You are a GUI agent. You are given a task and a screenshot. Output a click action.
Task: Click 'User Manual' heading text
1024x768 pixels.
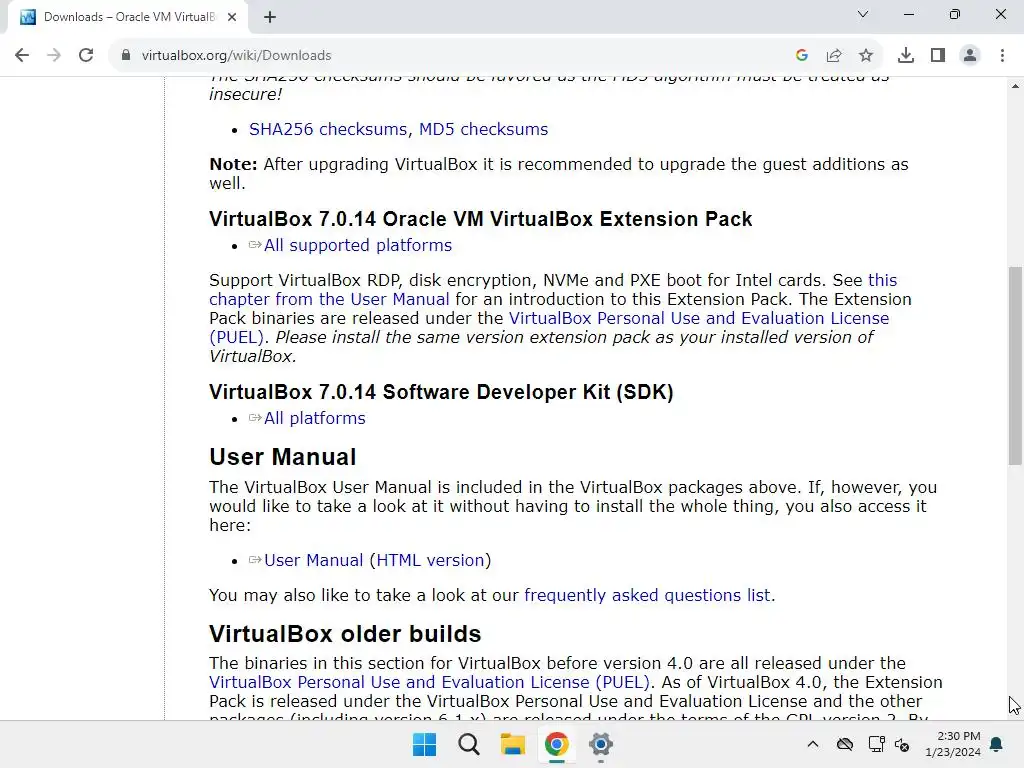point(283,457)
